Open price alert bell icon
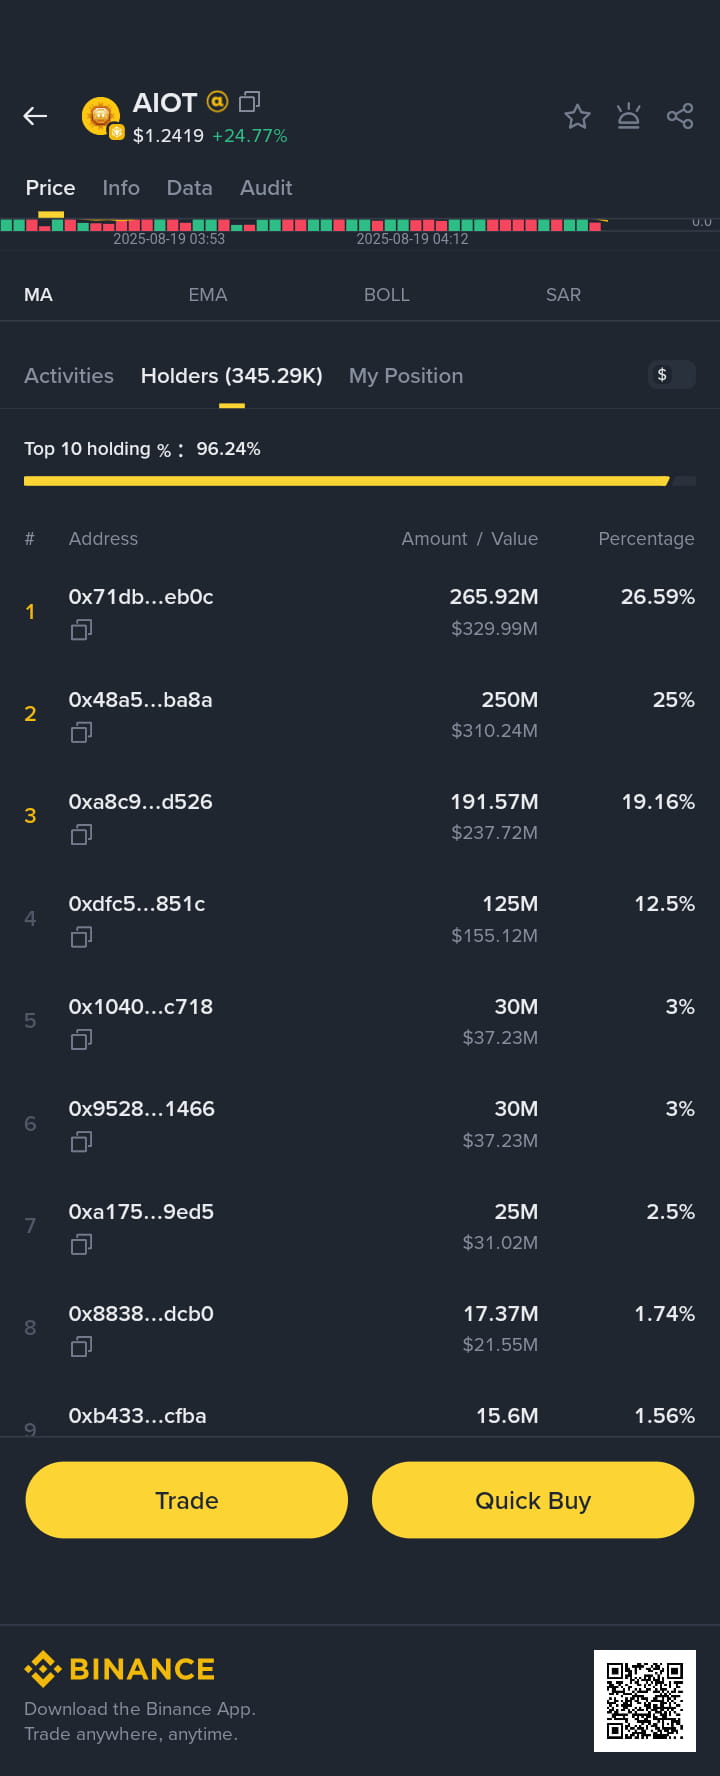The image size is (720, 1776). pyautogui.click(x=628, y=117)
